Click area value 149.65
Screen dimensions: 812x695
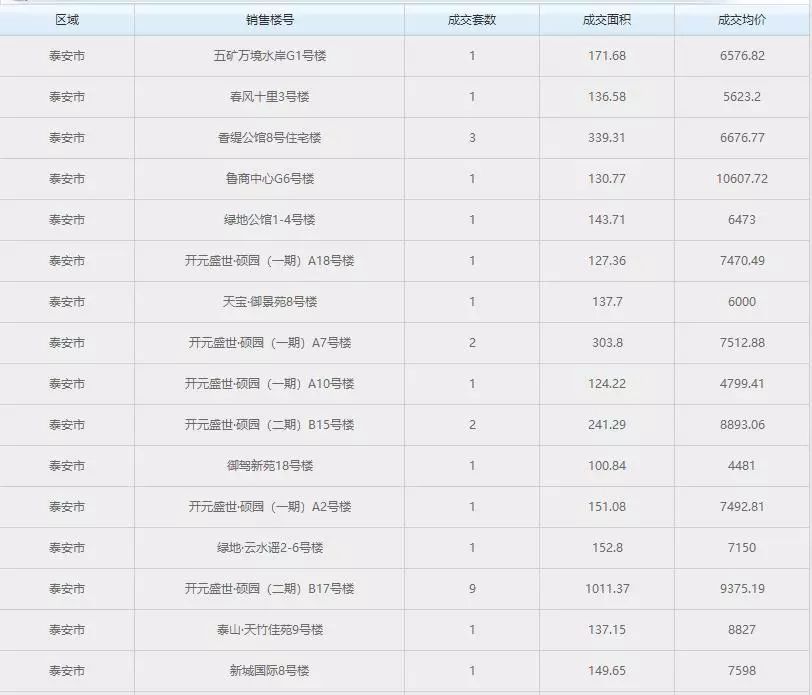pos(607,671)
